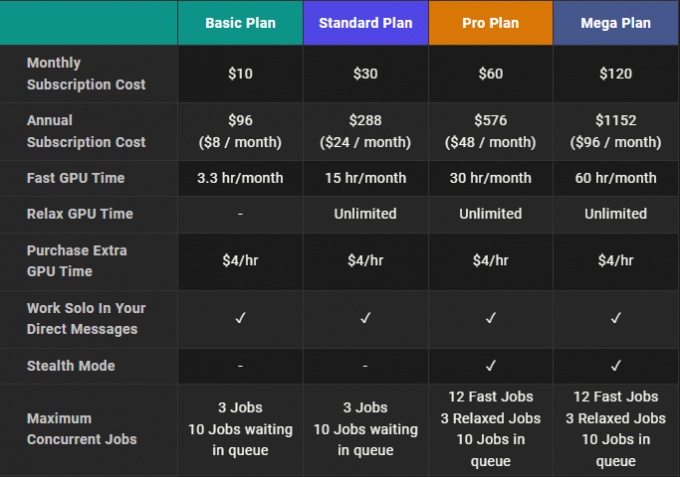Click the $10 monthly price cell

coord(240,74)
